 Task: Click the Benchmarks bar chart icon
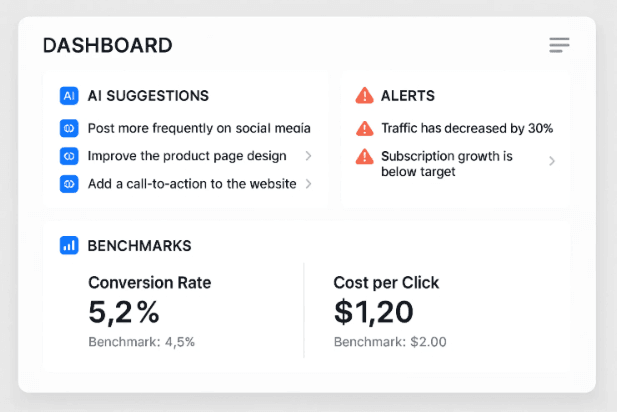[69, 245]
